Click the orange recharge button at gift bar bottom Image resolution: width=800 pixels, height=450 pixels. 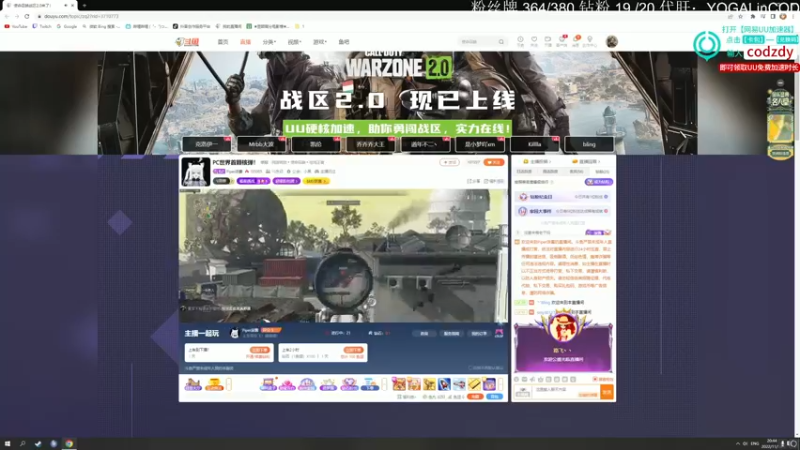(x=475, y=396)
